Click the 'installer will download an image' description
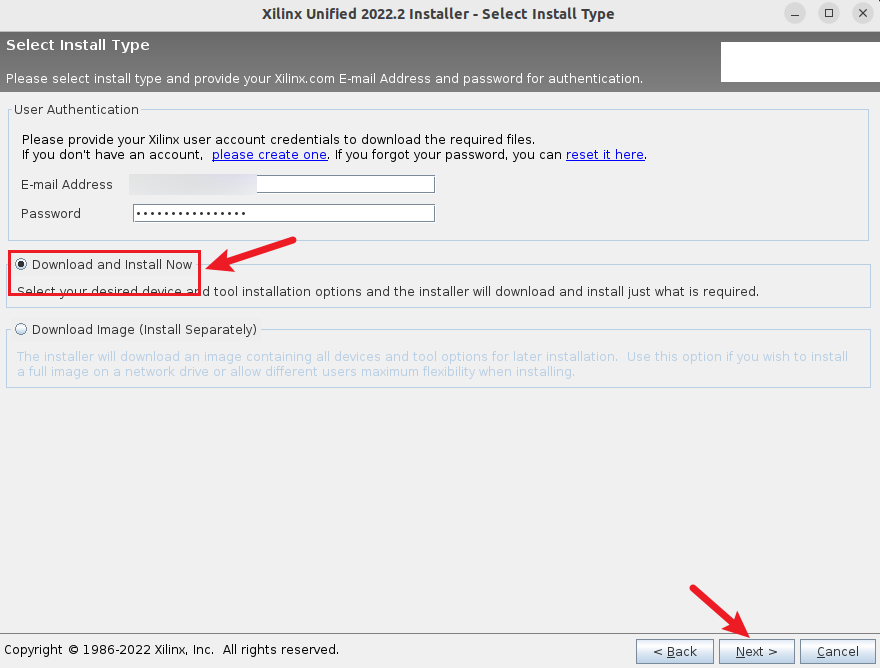880x668 pixels. (432, 364)
